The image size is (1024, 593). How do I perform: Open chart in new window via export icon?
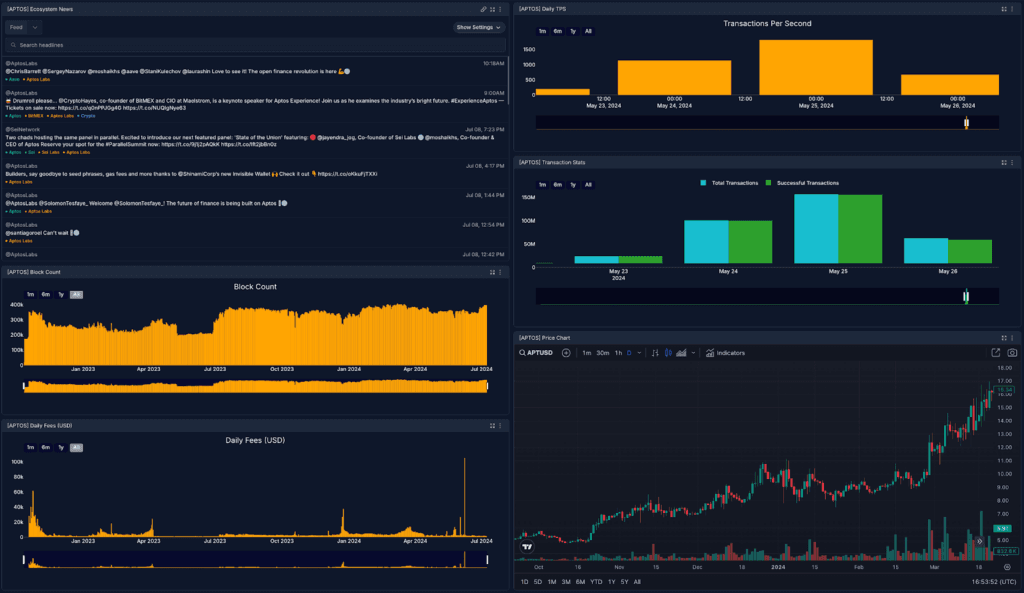pyautogui.click(x=996, y=352)
